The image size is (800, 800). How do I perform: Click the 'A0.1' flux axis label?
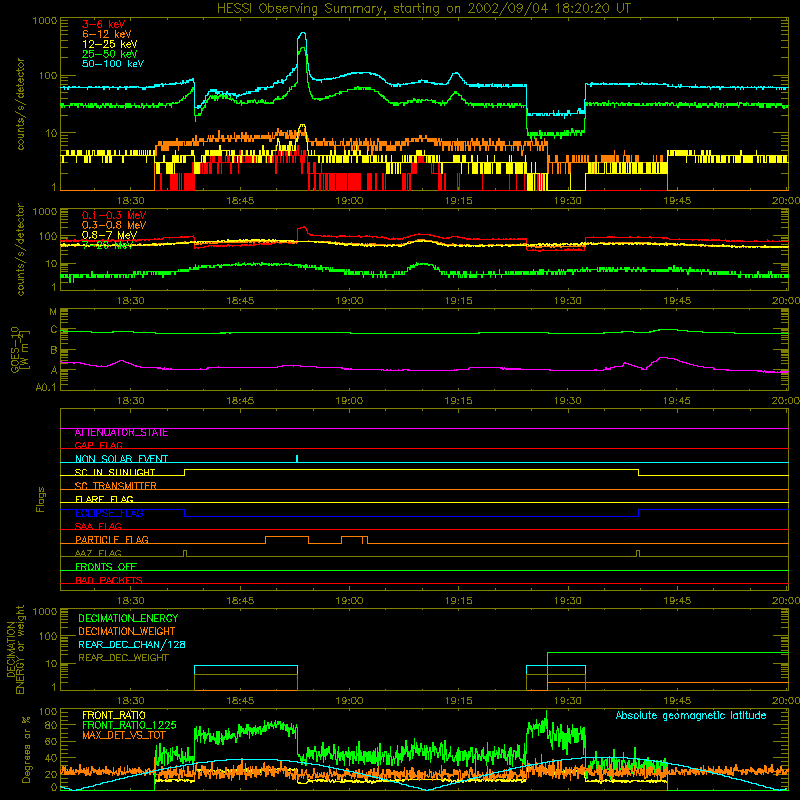(x=46, y=388)
